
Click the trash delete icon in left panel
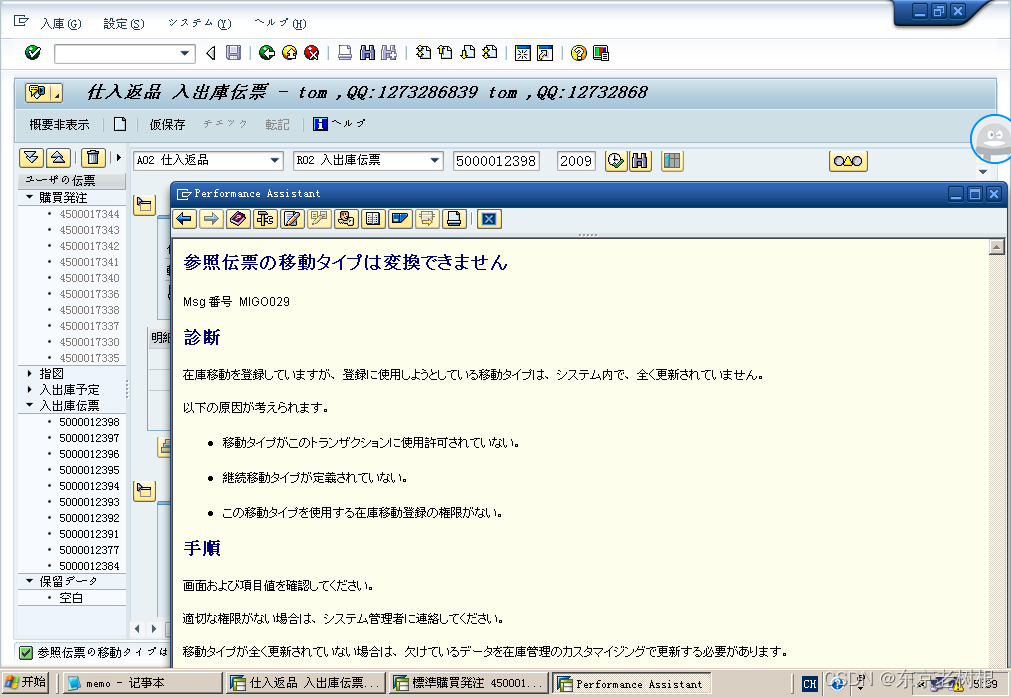click(x=93, y=158)
